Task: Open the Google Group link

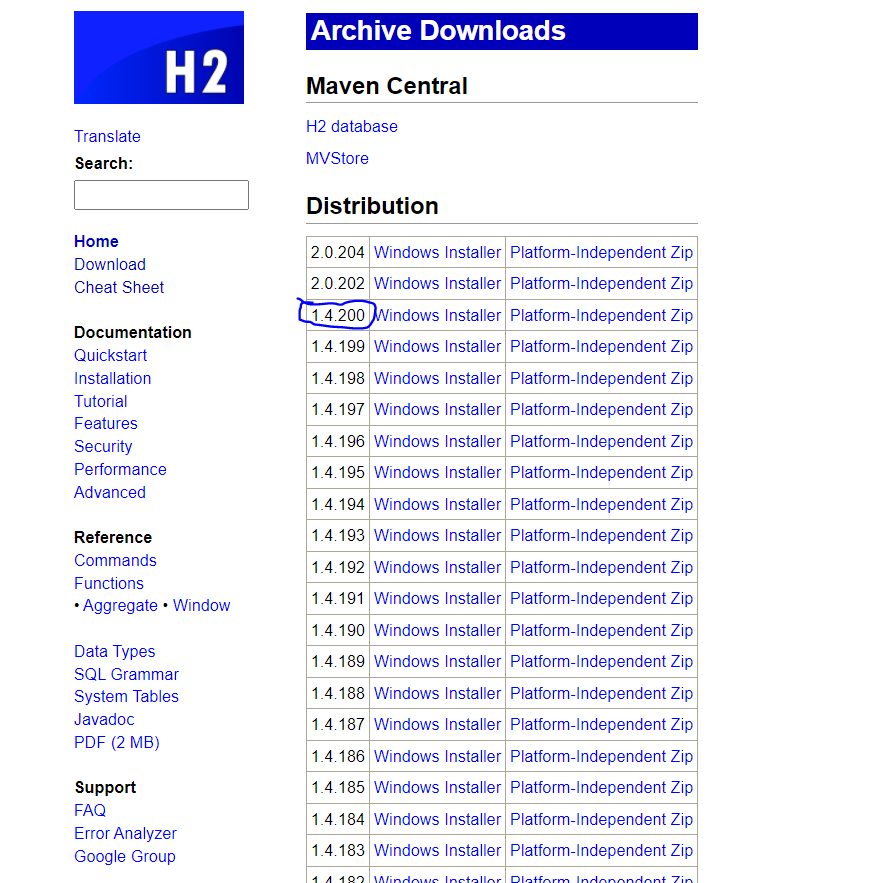Action: 125,856
